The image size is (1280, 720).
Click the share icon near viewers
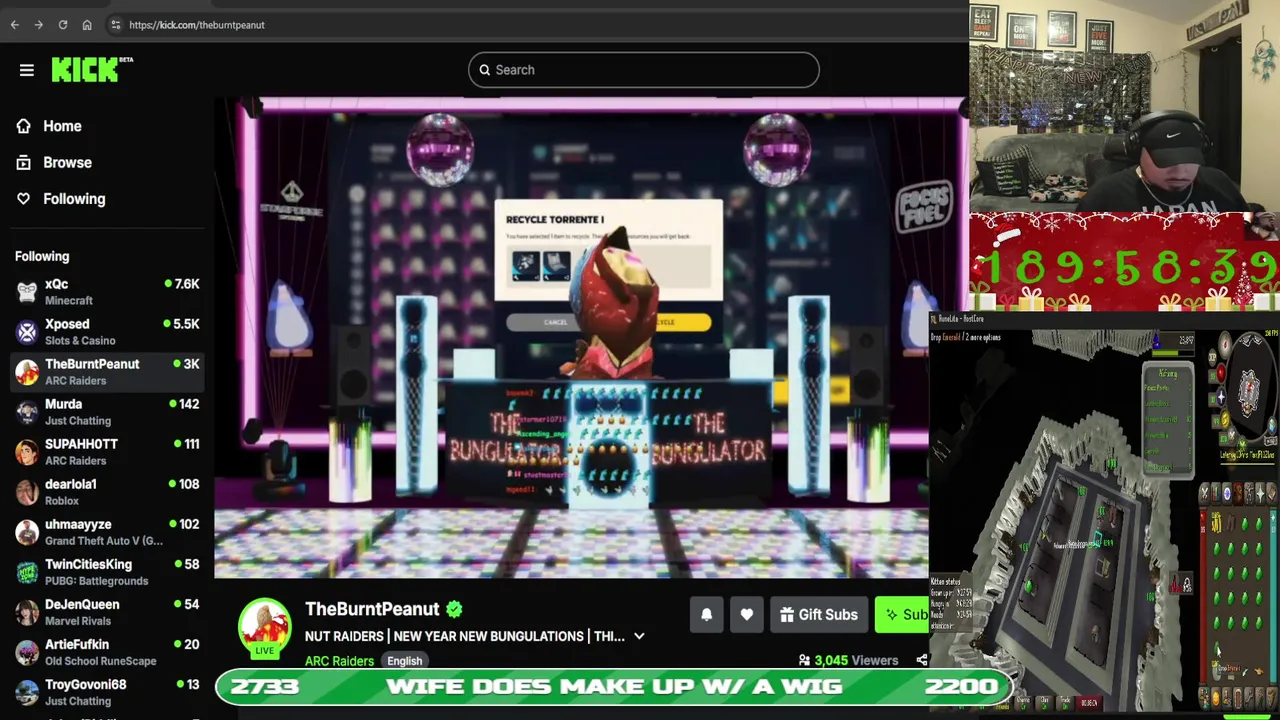click(922, 660)
